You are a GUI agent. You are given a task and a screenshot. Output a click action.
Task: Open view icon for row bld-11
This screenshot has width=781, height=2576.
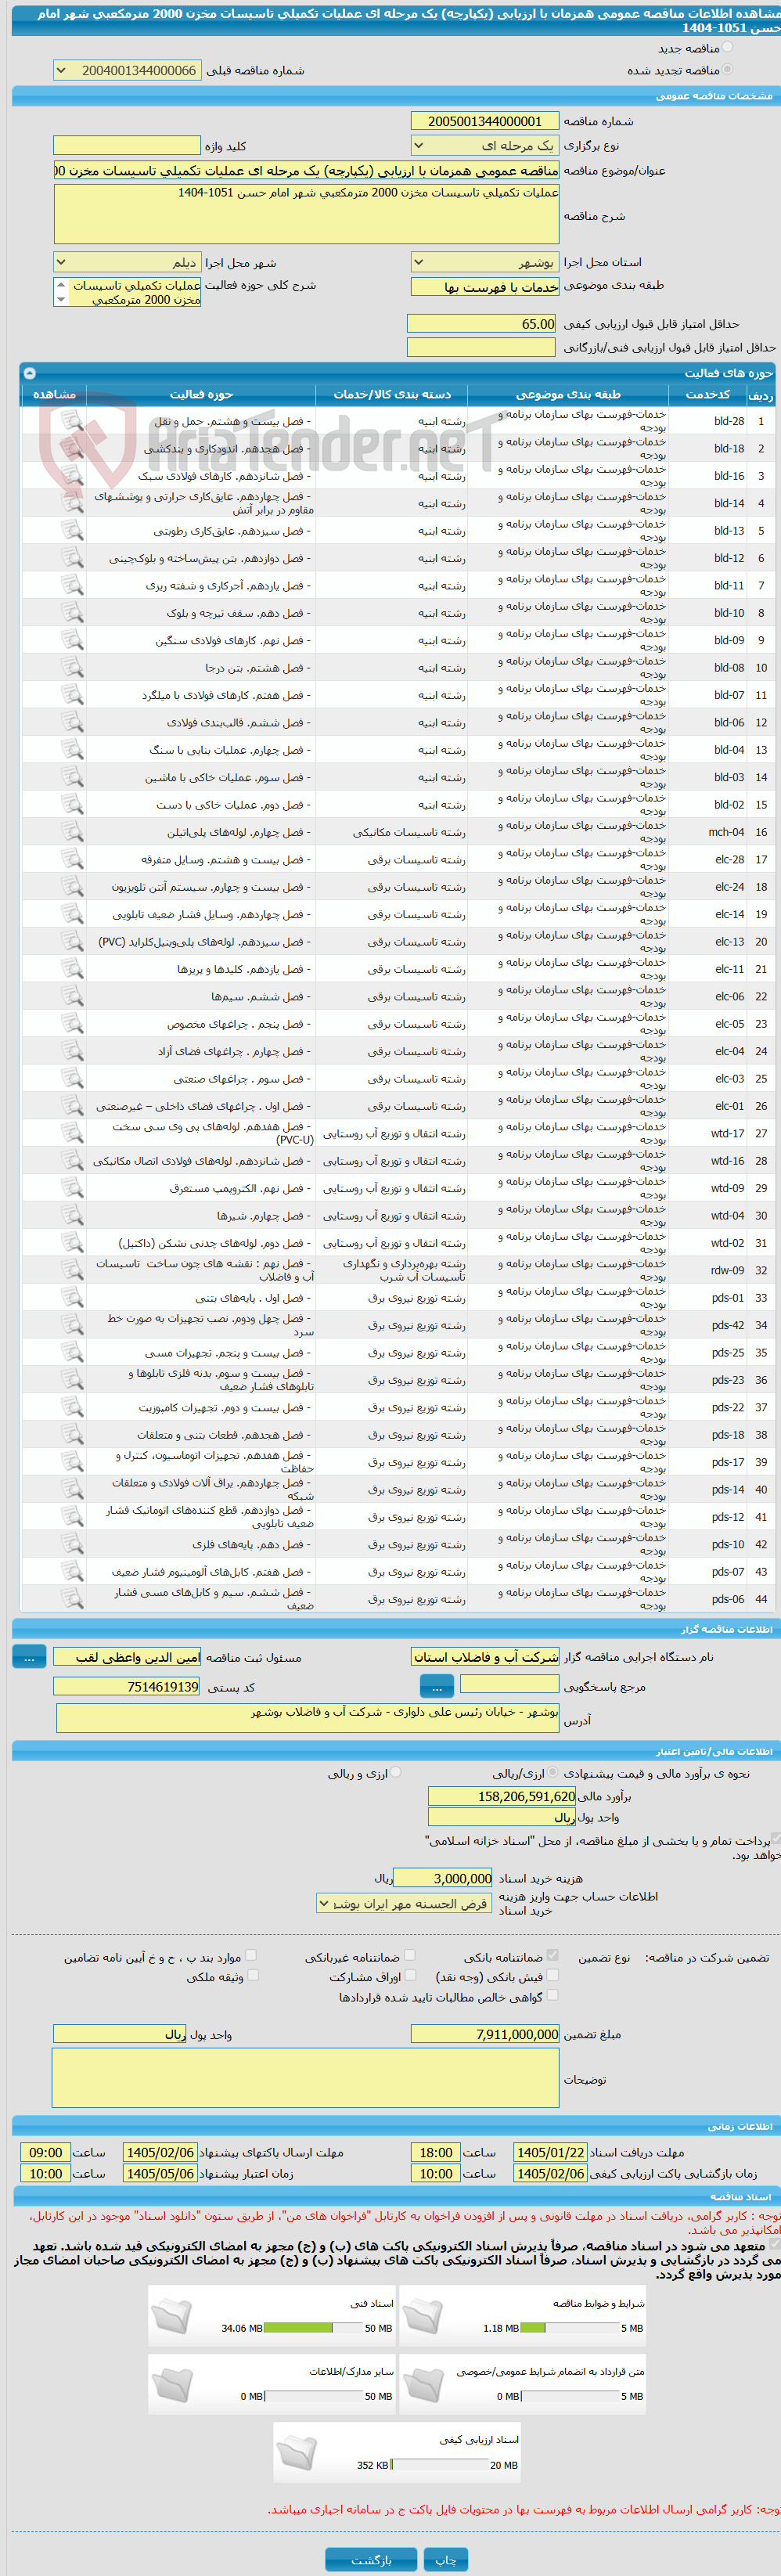pos(71,585)
